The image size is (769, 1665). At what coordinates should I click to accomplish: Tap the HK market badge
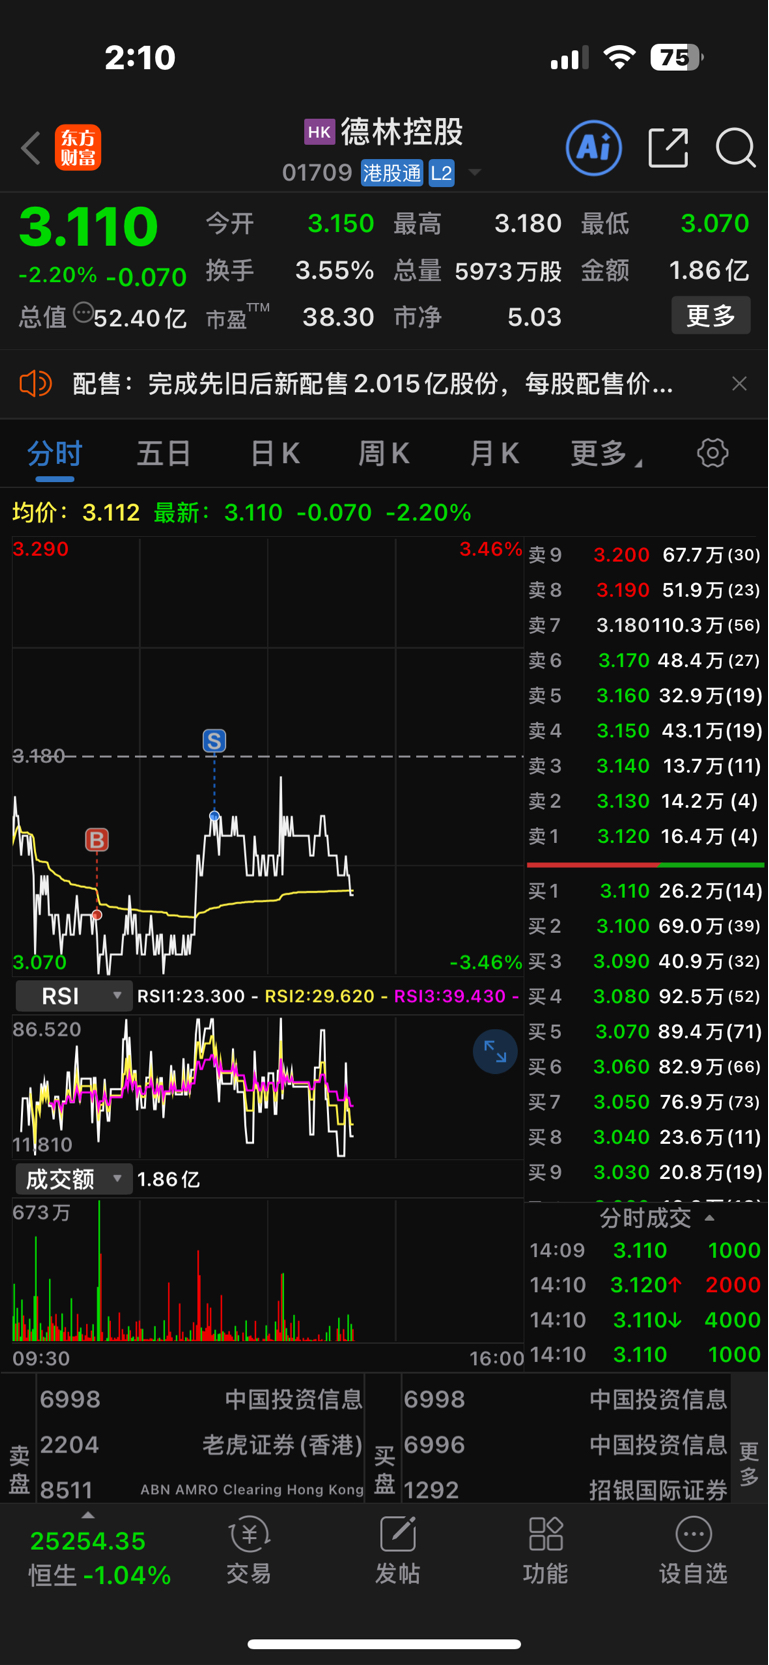click(x=319, y=132)
